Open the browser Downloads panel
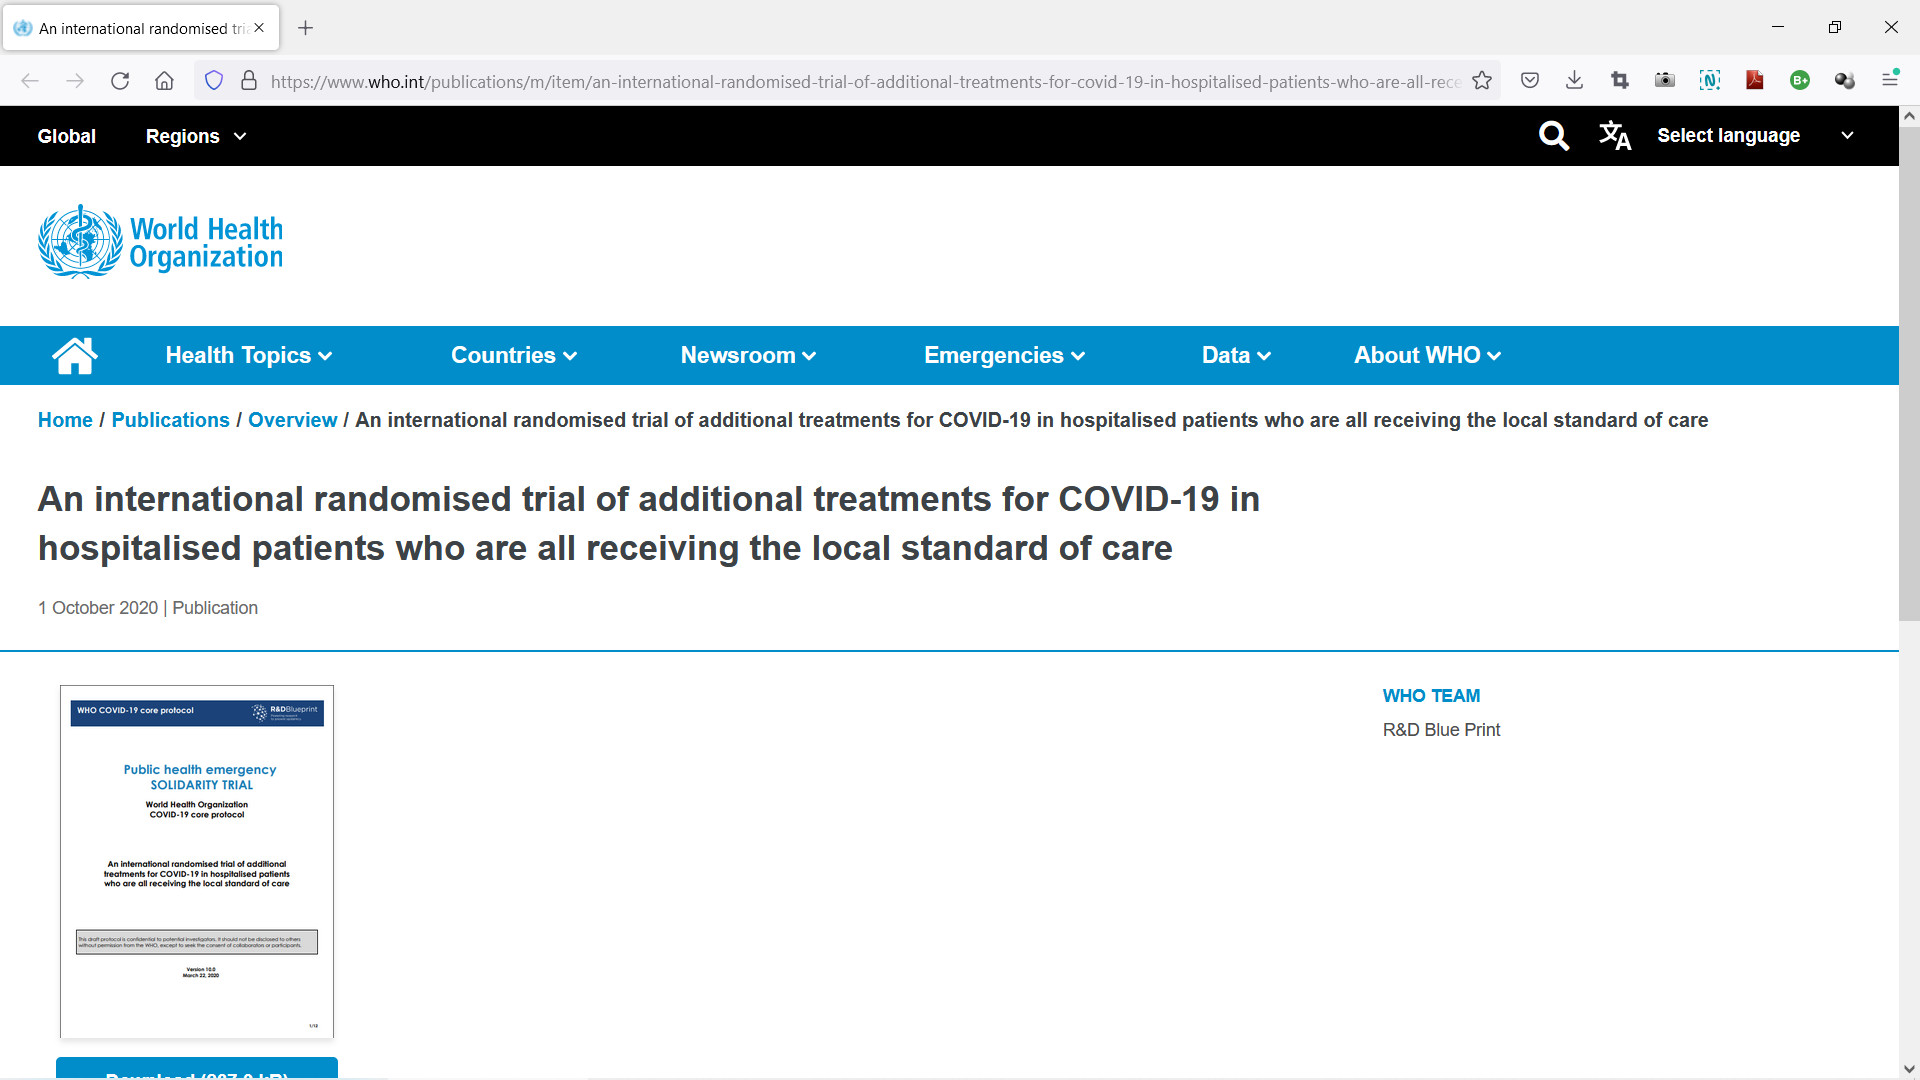The image size is (1920, 1080). (x=1575, y=81)
